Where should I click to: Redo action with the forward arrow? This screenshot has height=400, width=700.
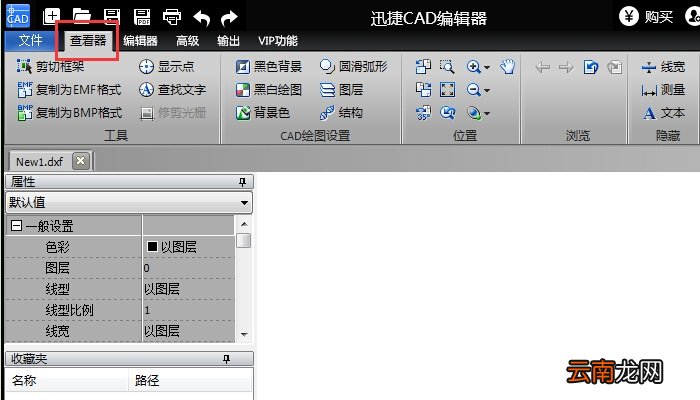click(x=229, y=18)
